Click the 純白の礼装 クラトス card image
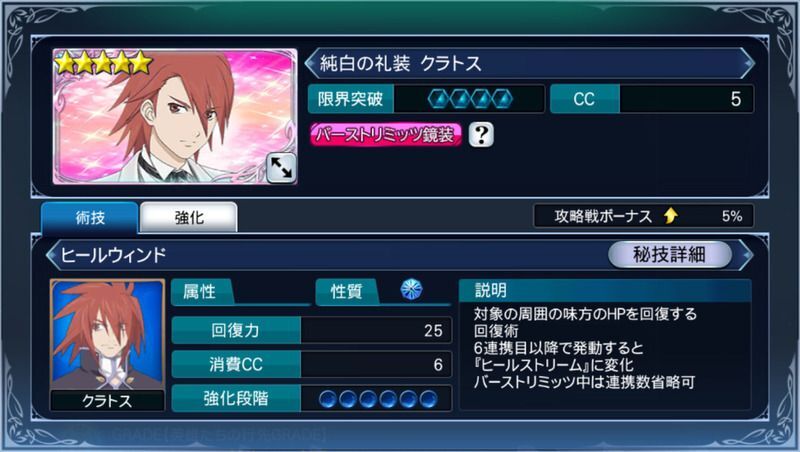Image resolution: width=800 pixels, height=452 pixels. 175,116
